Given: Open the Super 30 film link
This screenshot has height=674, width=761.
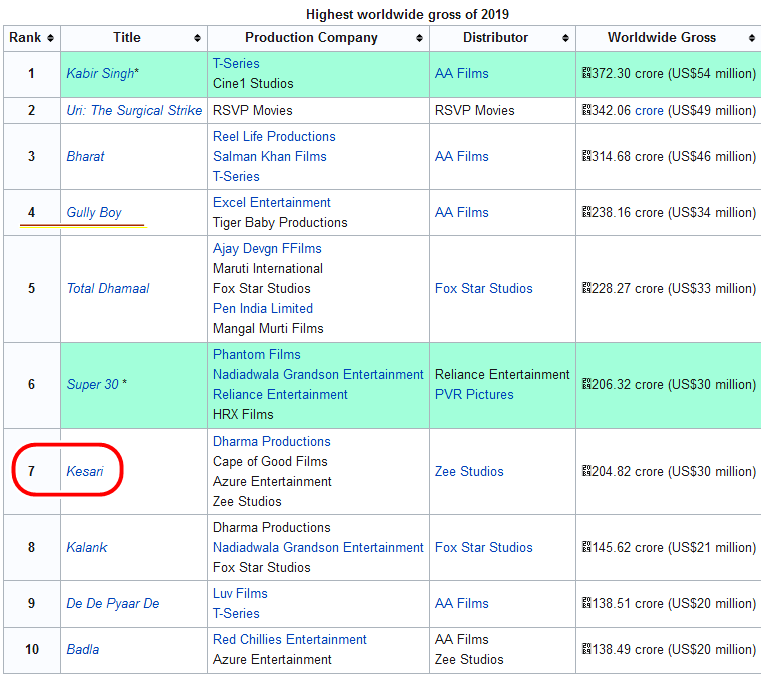Looking at the screenshot, I should coord(92,384).
